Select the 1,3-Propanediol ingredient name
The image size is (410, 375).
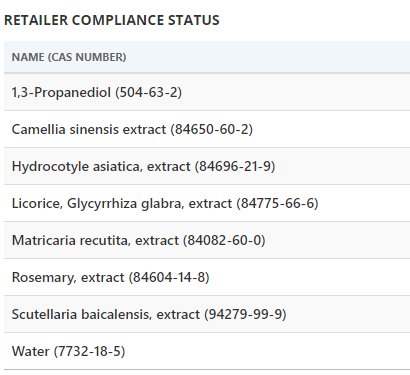61,92
